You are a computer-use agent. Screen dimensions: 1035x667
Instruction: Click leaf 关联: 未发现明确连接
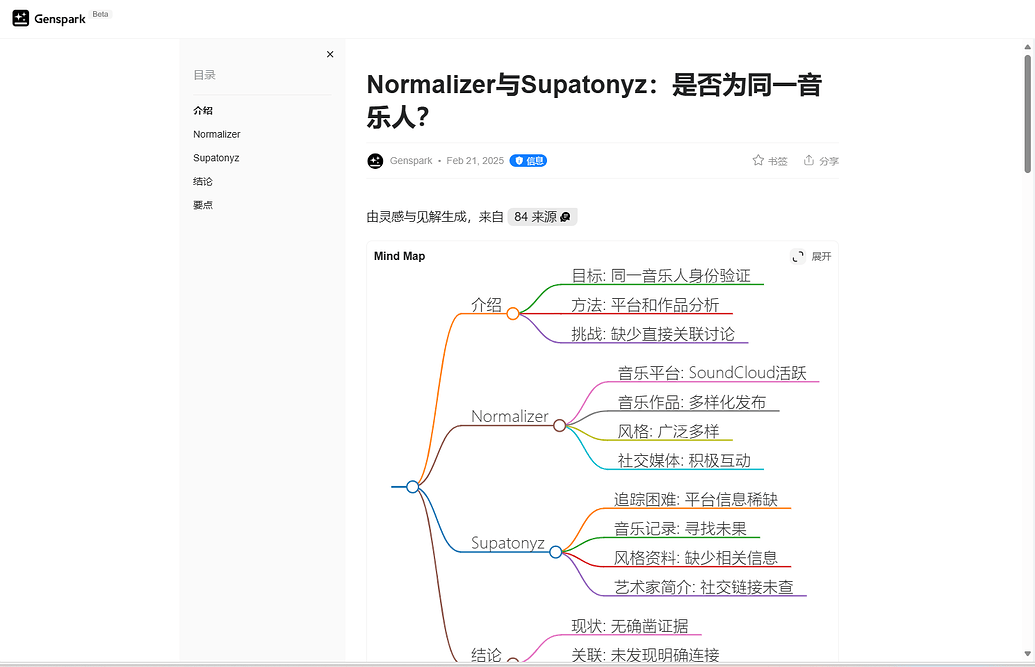click(645, 654)
